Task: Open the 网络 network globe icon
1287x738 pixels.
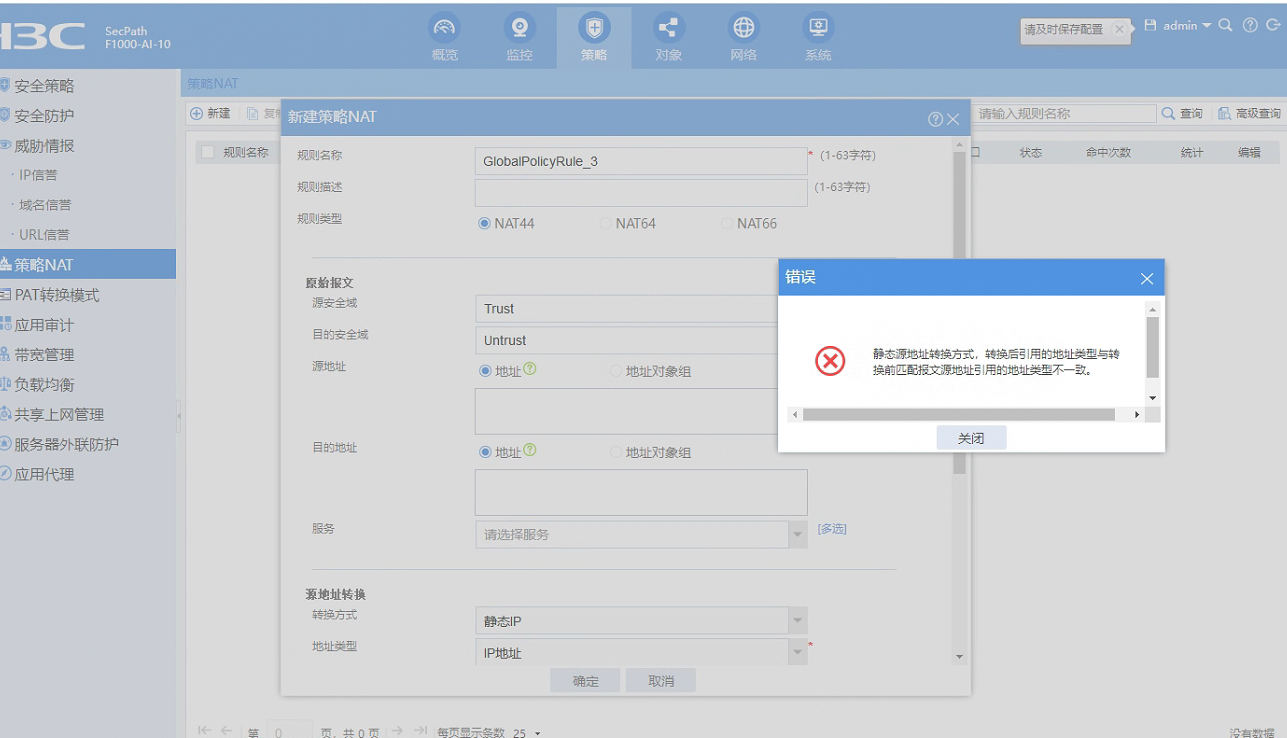Action: pyautogui.click(x=743, y=27)
